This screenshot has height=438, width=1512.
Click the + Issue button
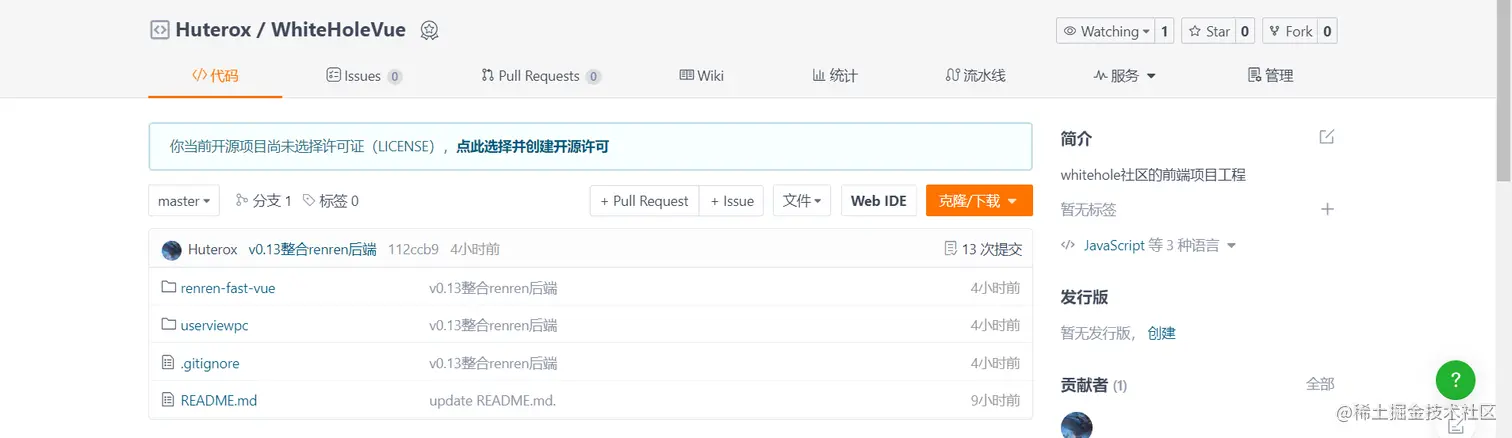click(x=732, y=201)
